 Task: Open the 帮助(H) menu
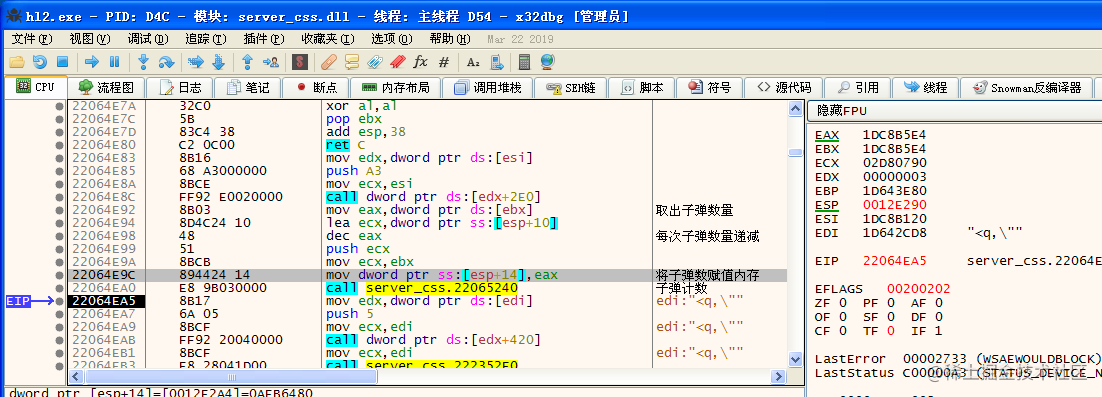tap(450, 39)
